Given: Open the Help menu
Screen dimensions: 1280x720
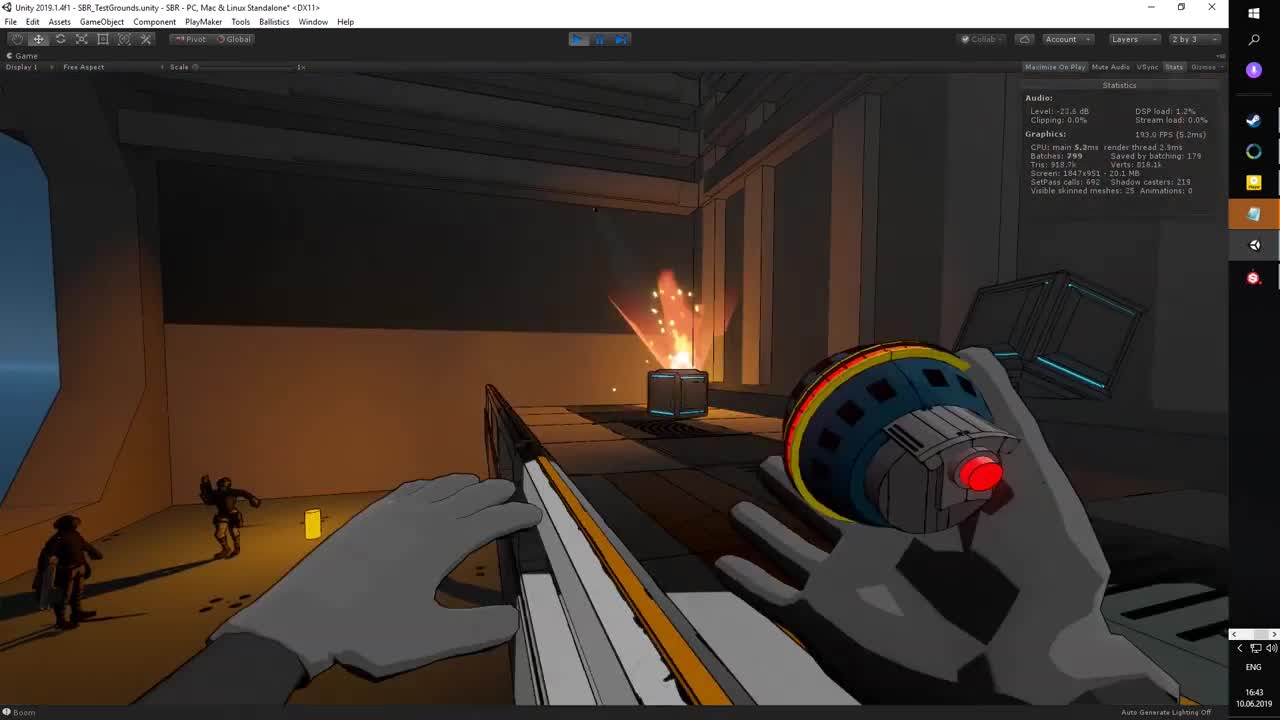Looking at the screenshot, I should (x=345, y=22).
